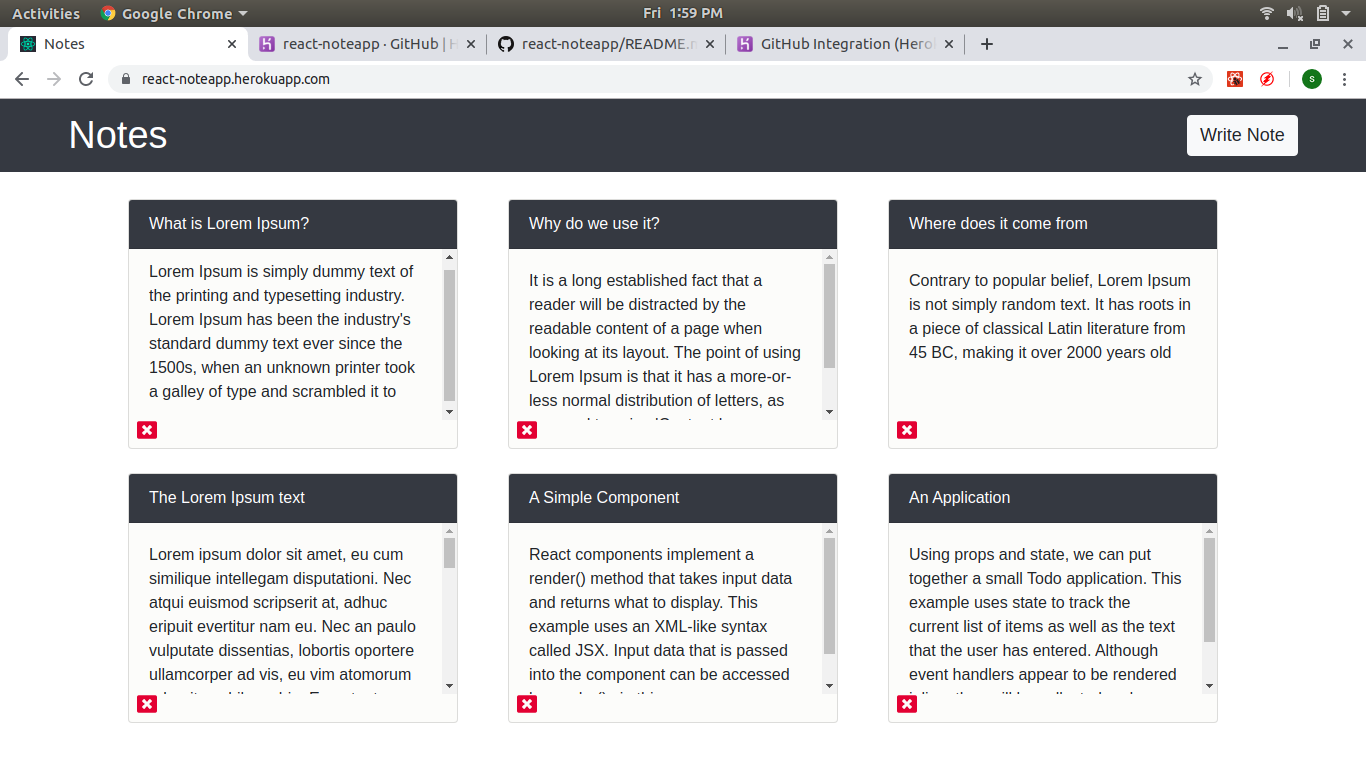Click the 'What is Lorem Ipsum?' note title
This screenshot has height=768, width=1366.
coord(229,223)
